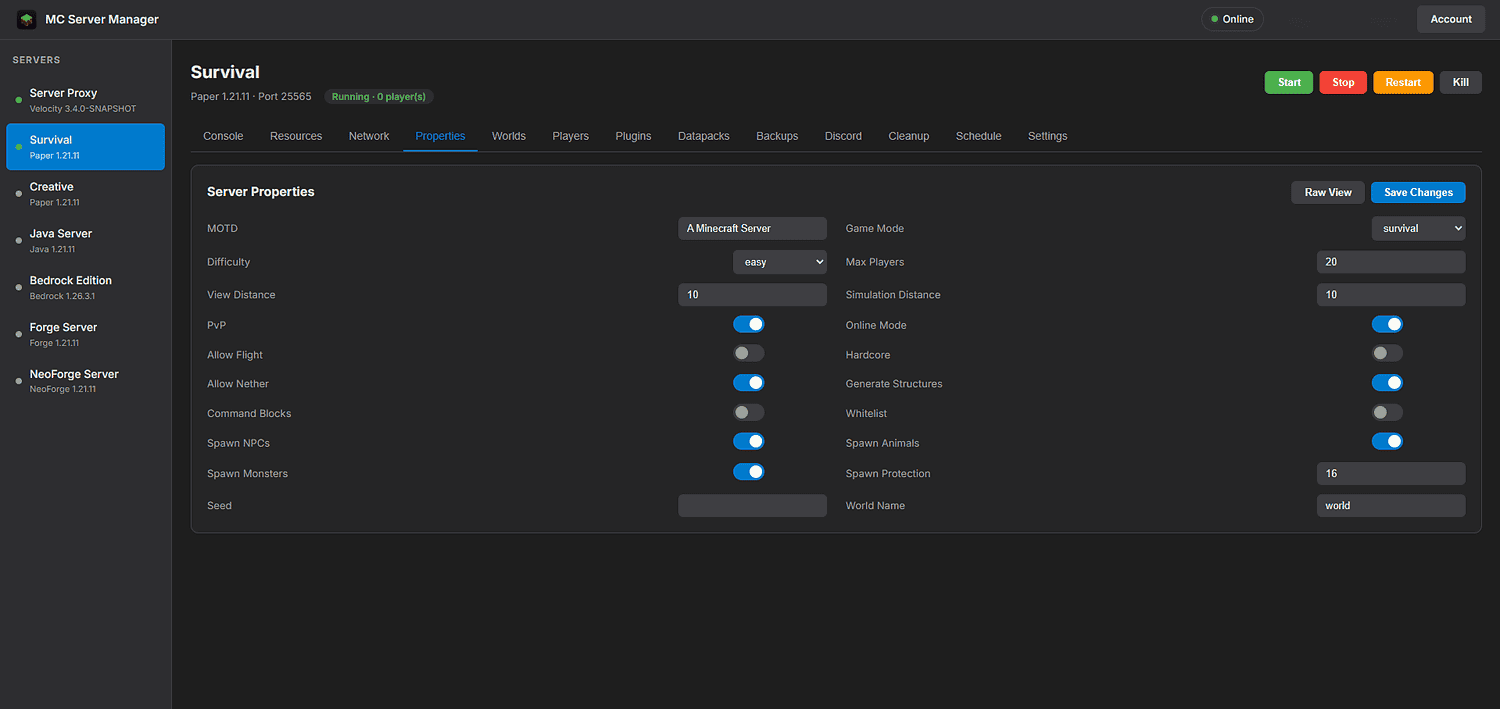The height and width of the screenshot is (709, 1500).
Task: Click the empty Seed field
Action: (x=752, y=506)
